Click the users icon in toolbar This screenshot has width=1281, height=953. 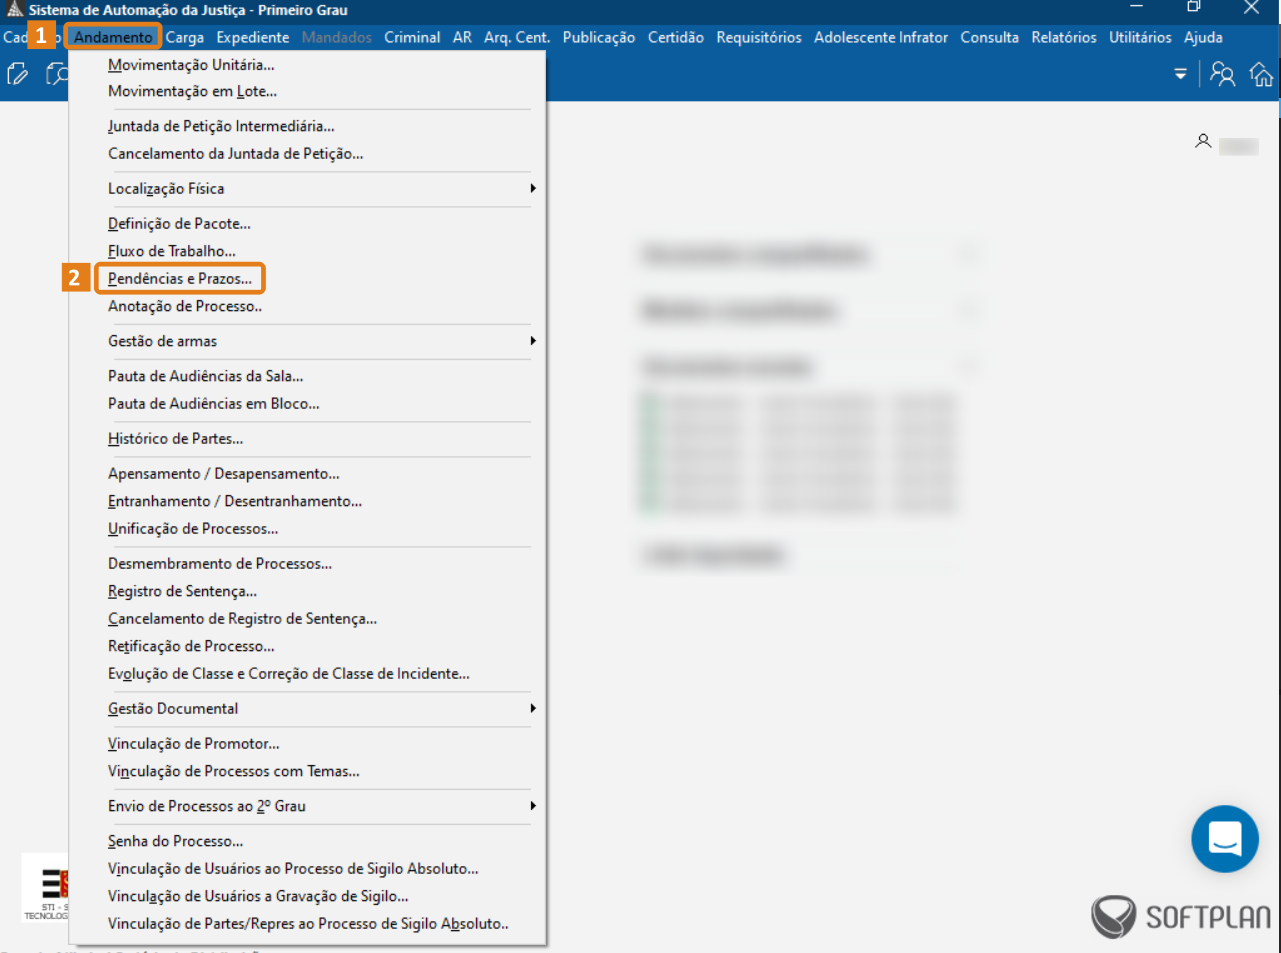point(1222,74)
